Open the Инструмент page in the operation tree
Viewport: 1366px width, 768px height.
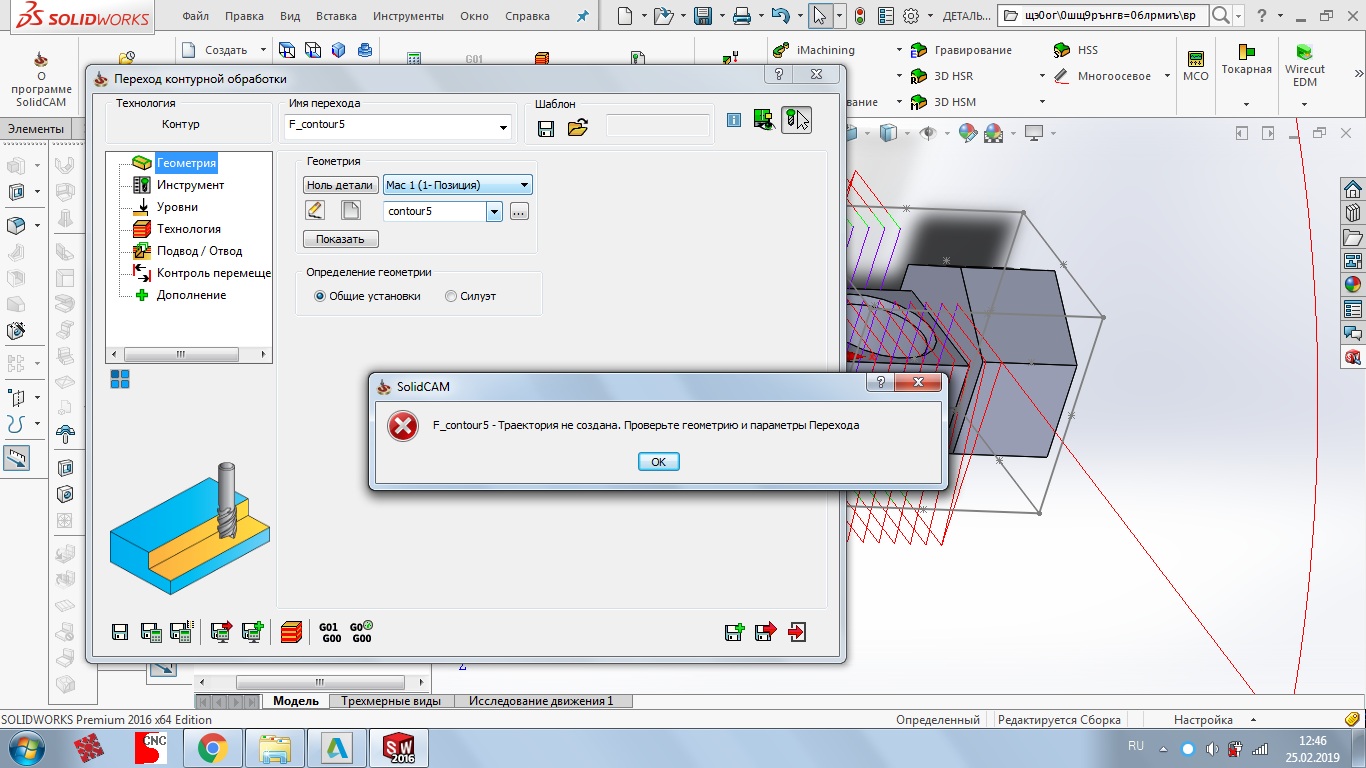tap(190, 185)
